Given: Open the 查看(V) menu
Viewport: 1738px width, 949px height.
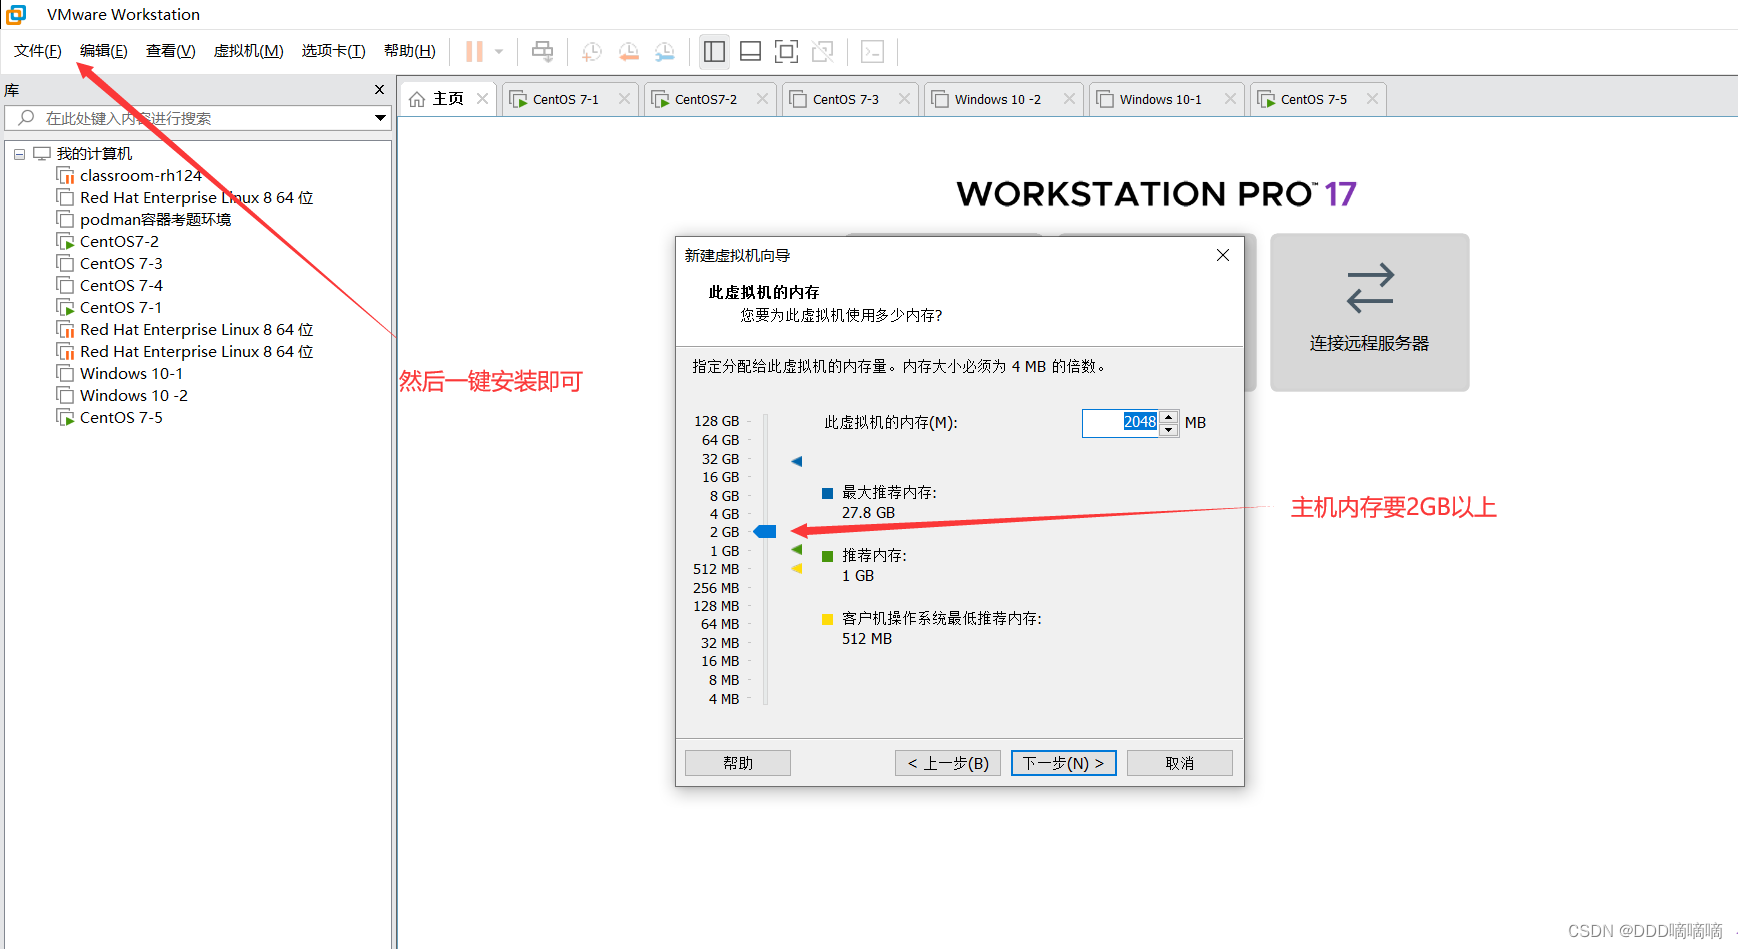Looking at the screenshot, I should tap(171, 51).
